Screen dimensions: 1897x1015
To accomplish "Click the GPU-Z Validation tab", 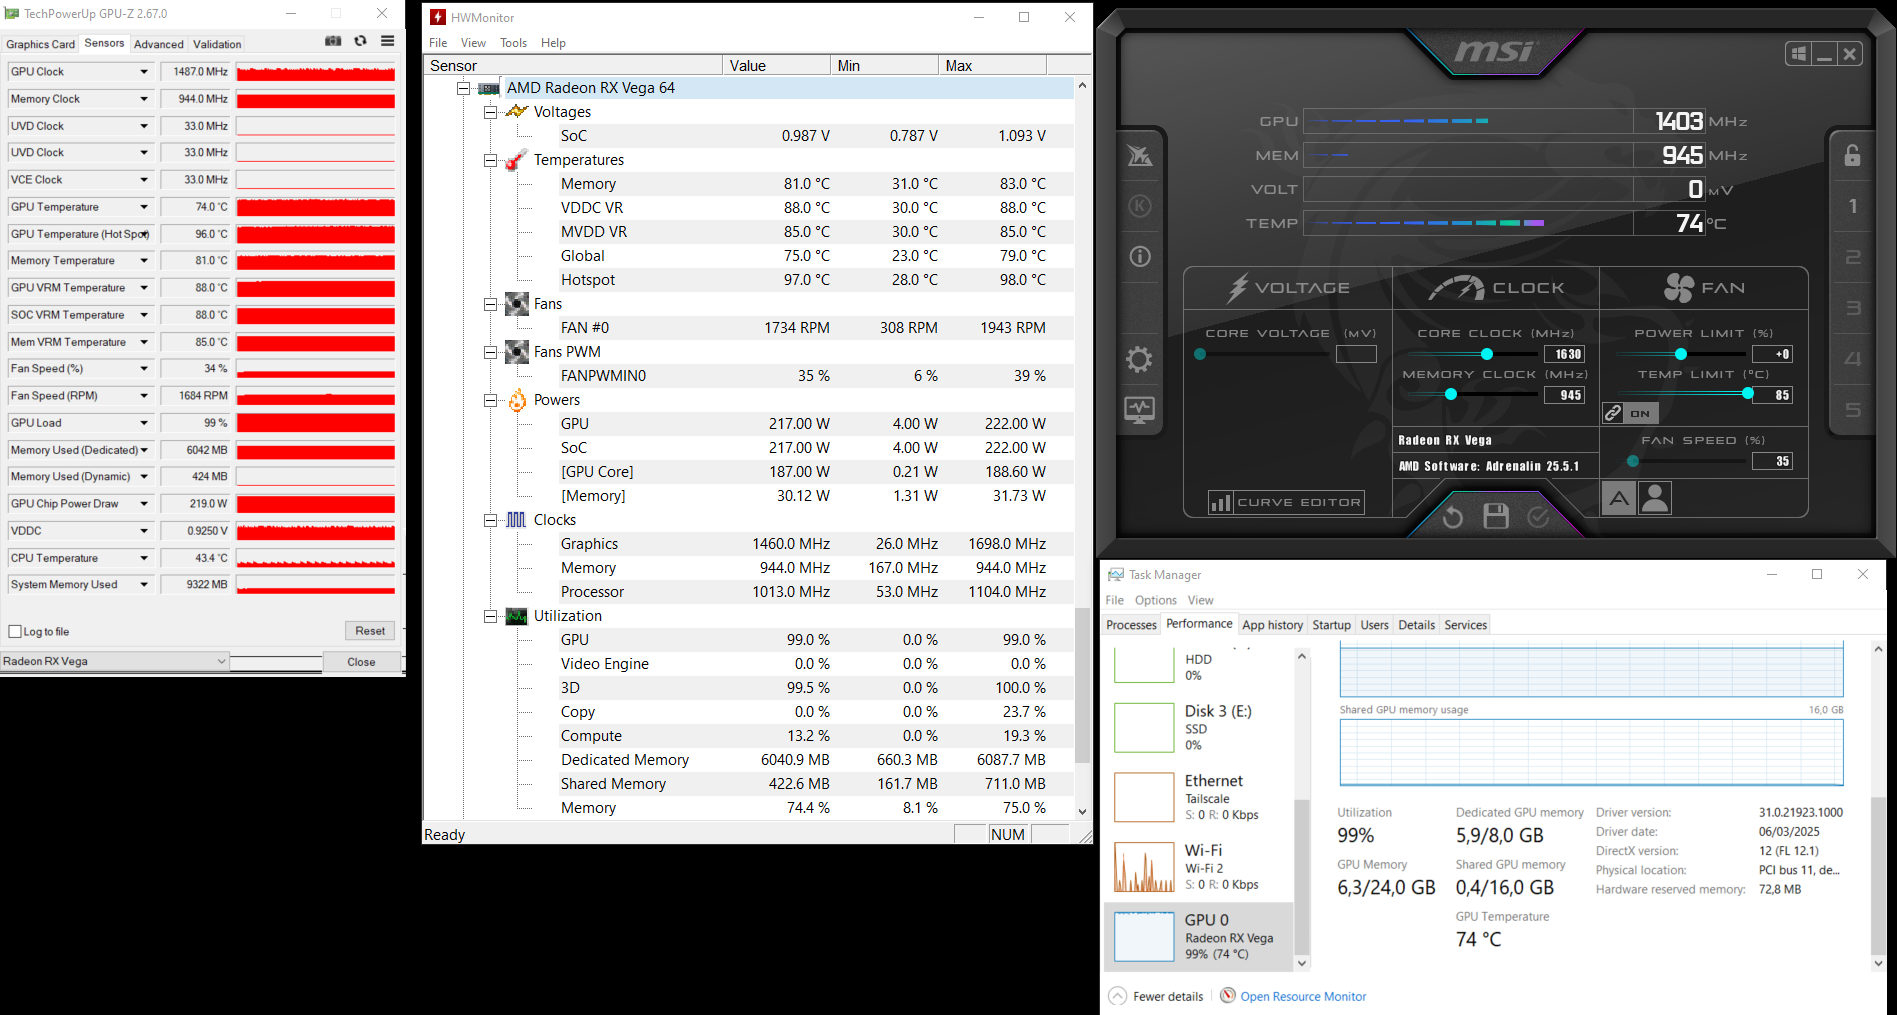I will [x=217, y=44].
